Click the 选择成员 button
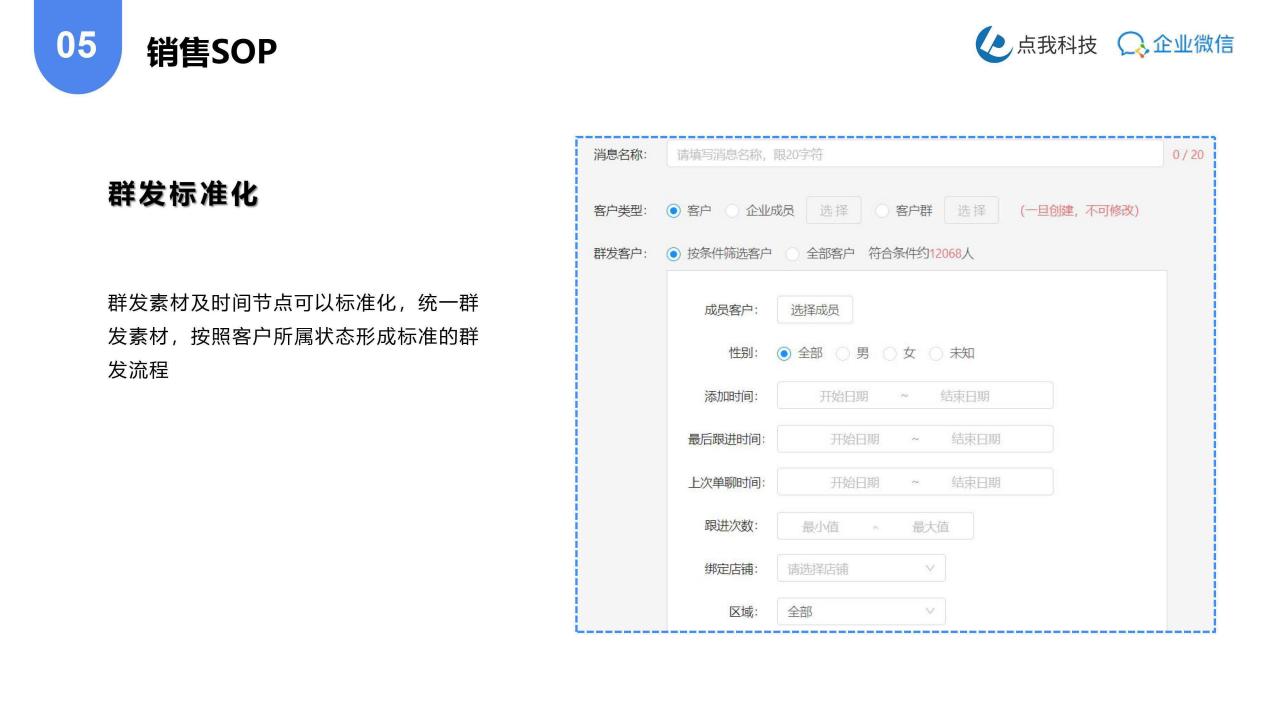Screen dimensions: 1280x720 (x=814, y=310)
